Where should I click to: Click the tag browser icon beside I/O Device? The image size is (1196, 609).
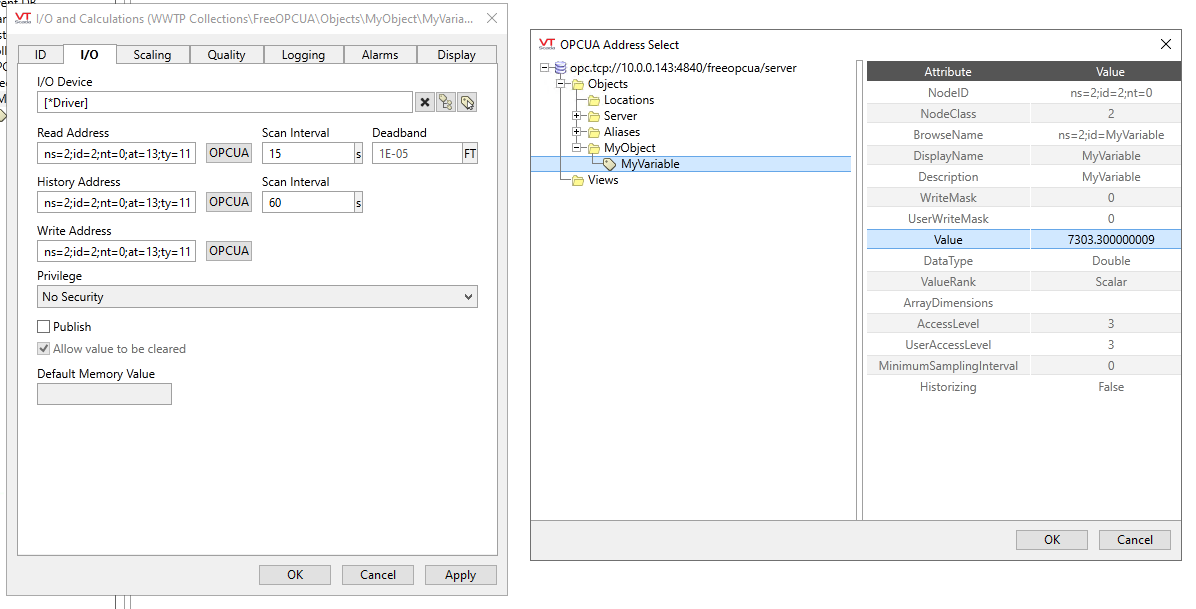tap(446, 102)
